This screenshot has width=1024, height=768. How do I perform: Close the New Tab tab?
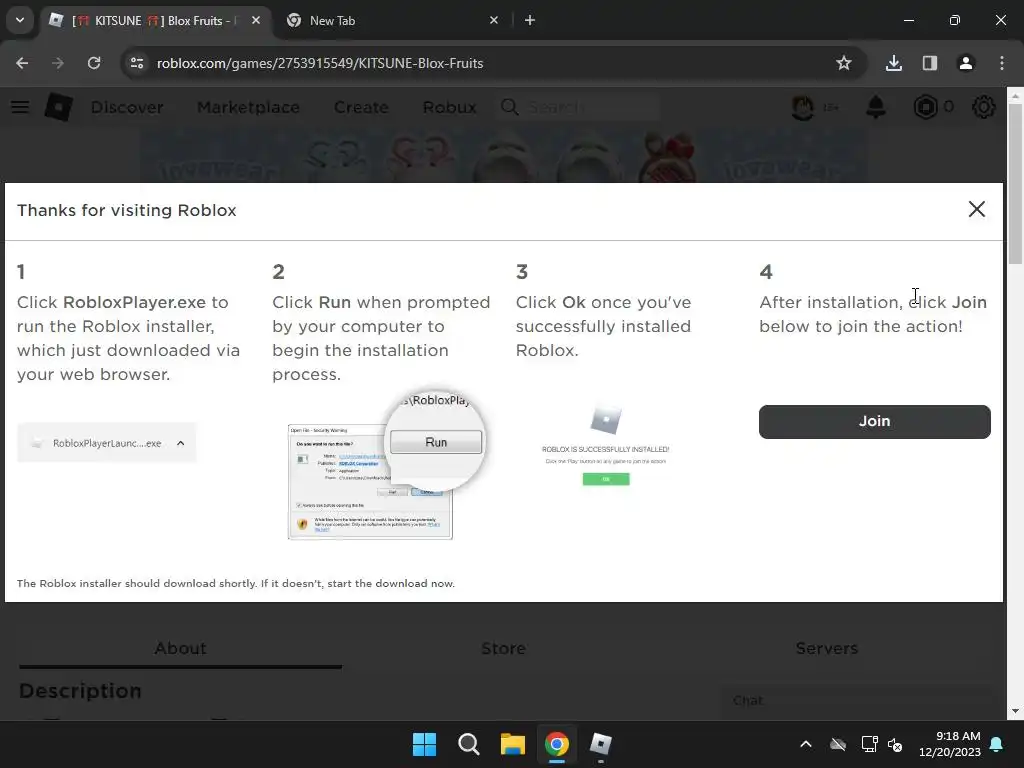point(494,20)
